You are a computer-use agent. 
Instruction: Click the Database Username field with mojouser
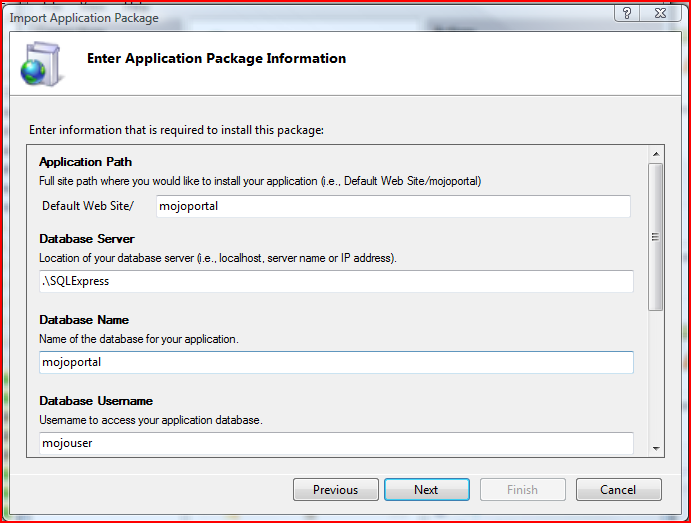click(x=336, y=443)
